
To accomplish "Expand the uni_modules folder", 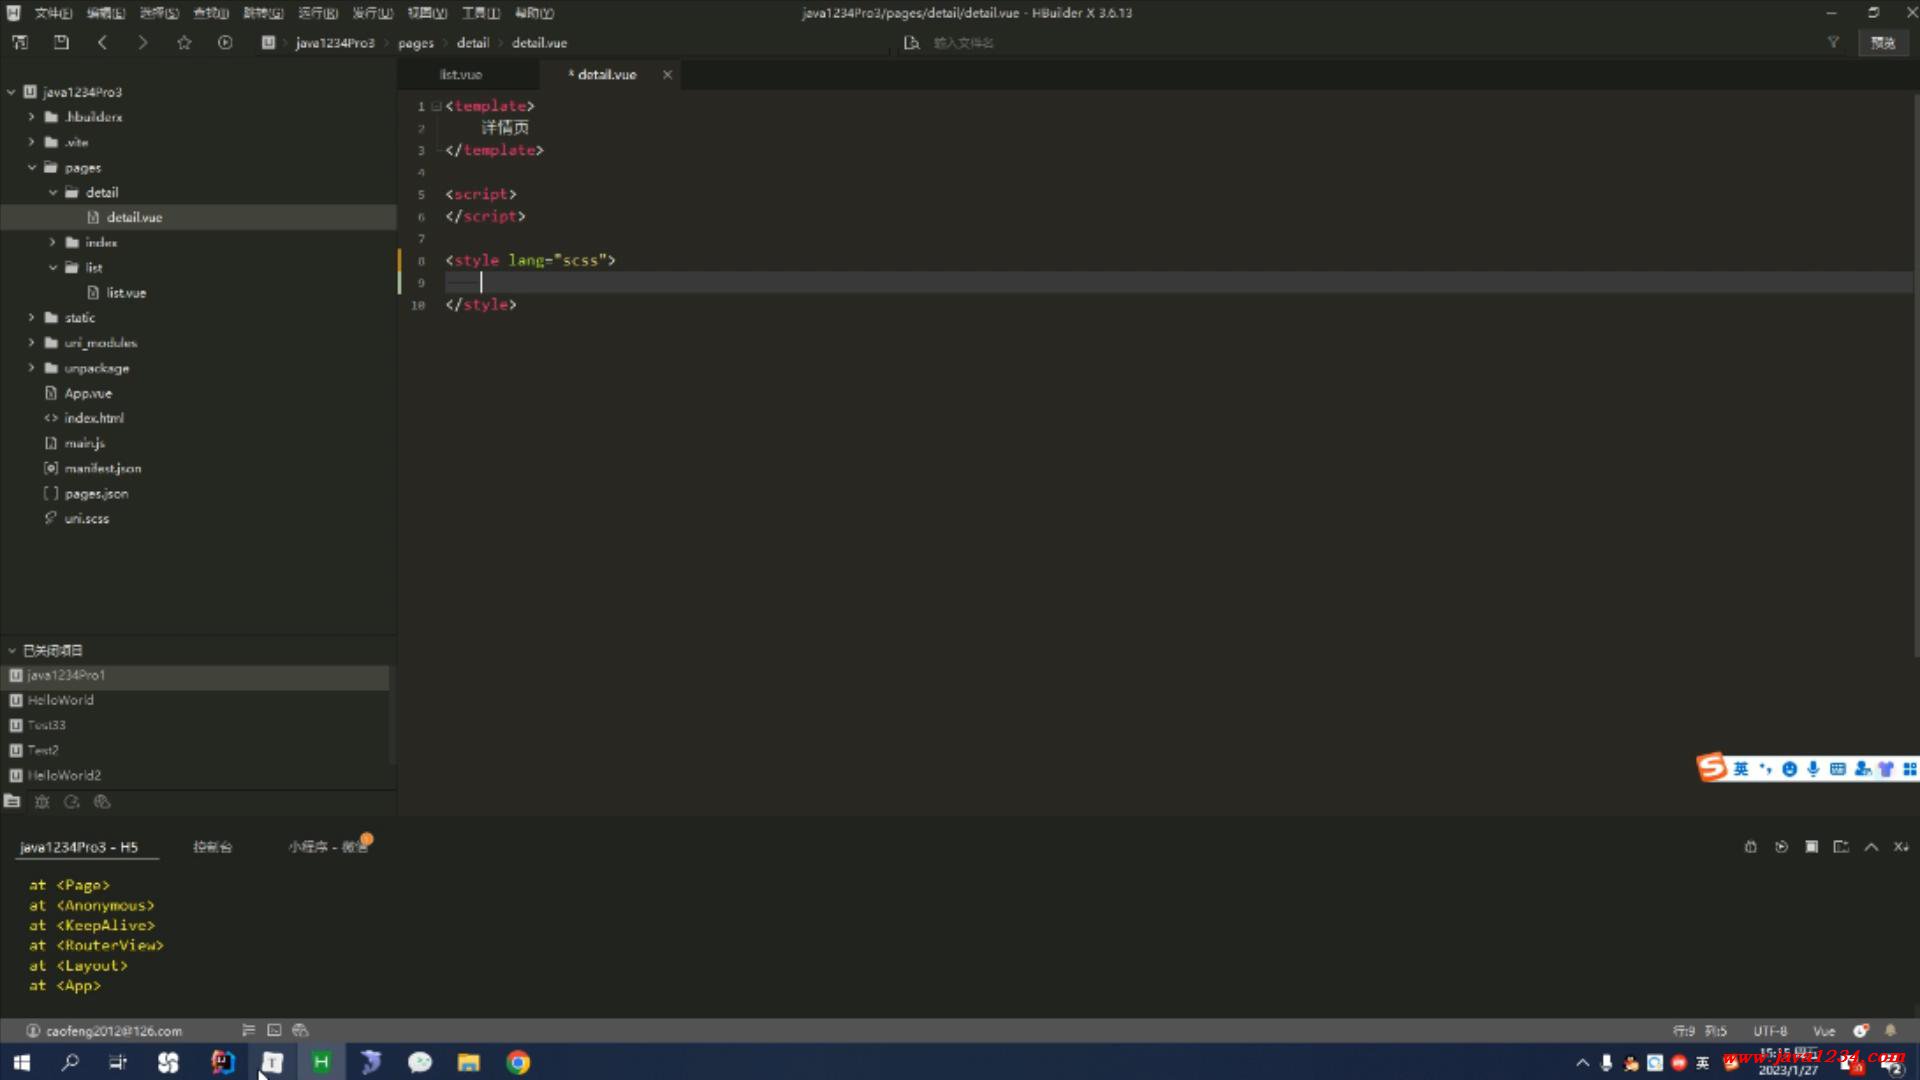I will [x=31, y=343].
